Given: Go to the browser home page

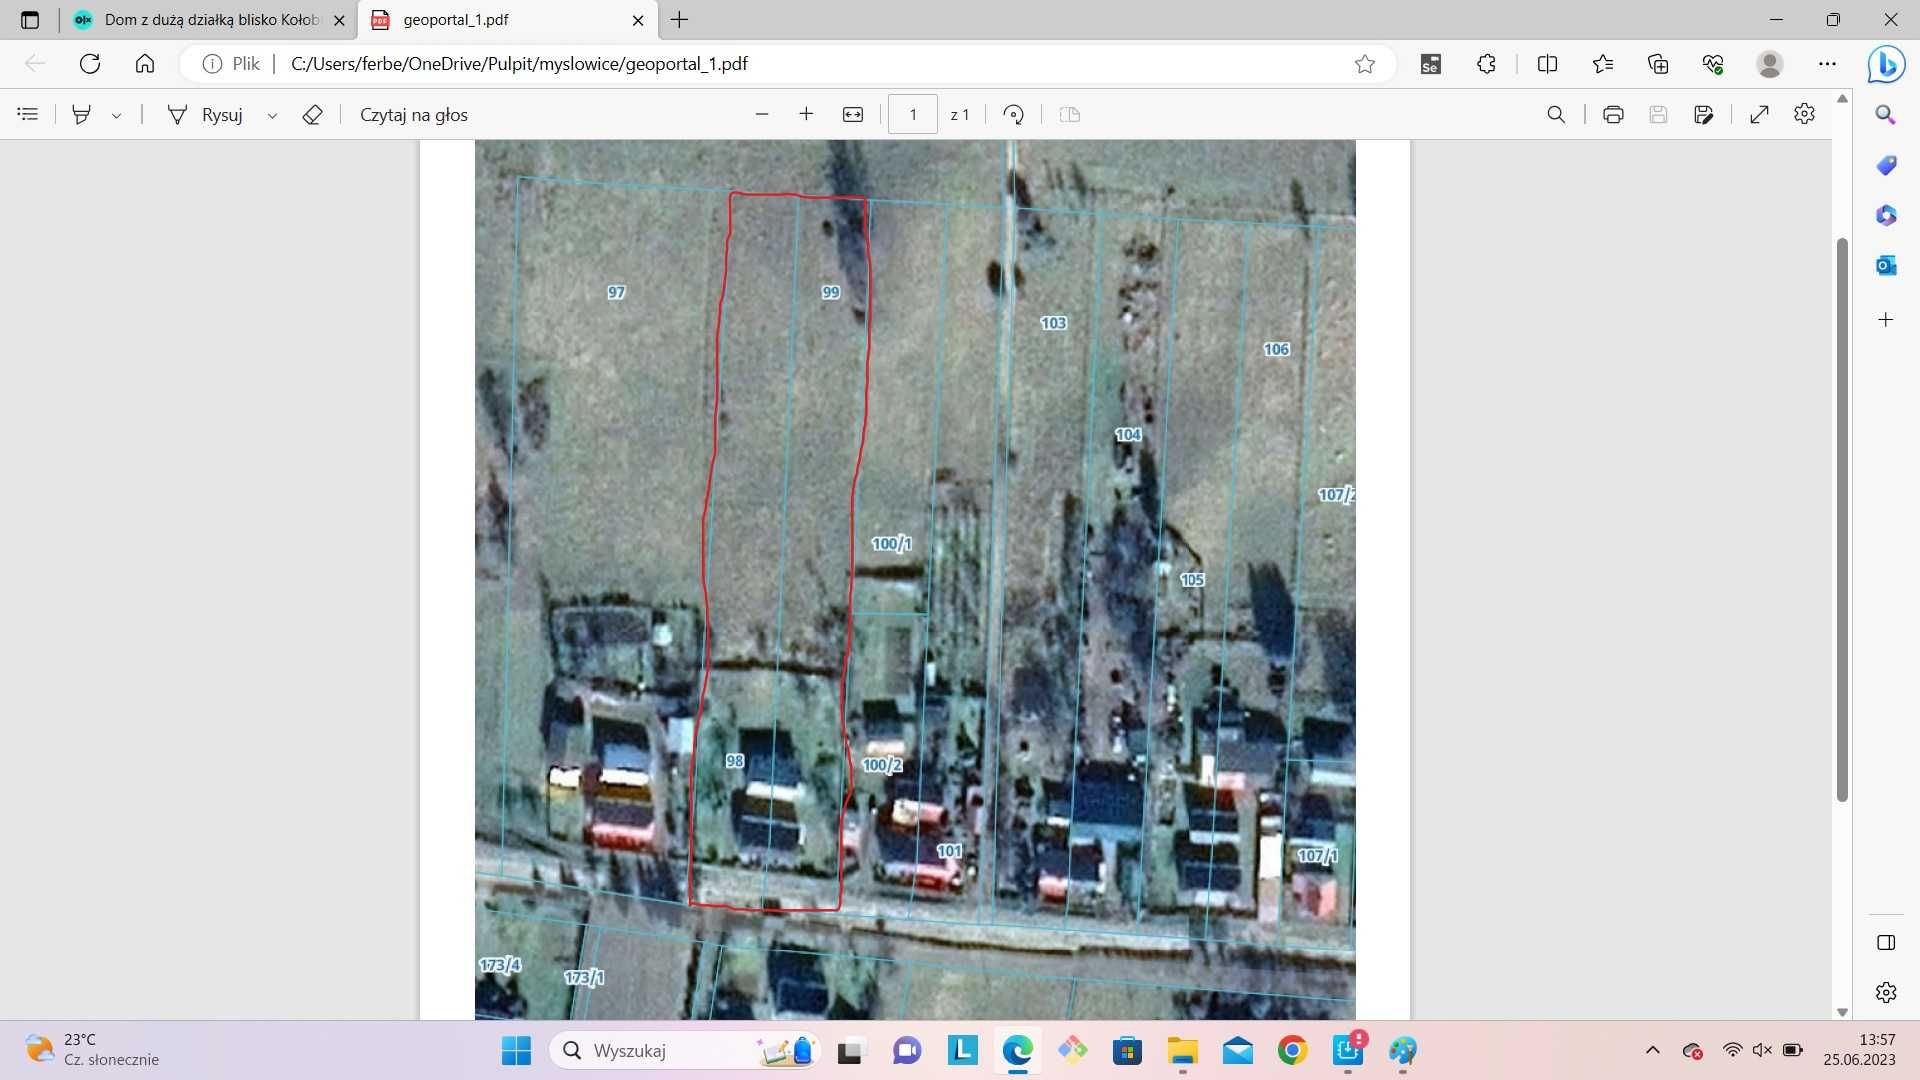Looking at the screenshot, I should tap(145, 64).
